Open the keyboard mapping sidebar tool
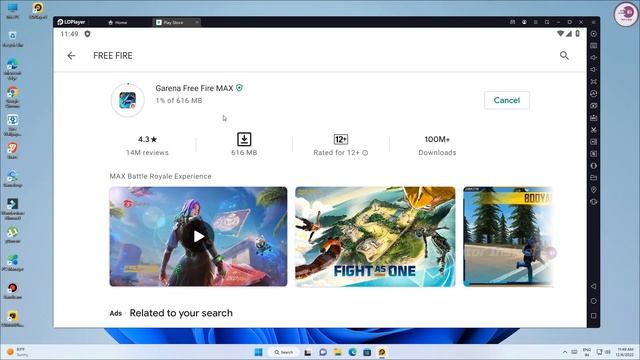Image resolution: width=640 pixels, height=360 pixels. [594, 46]
